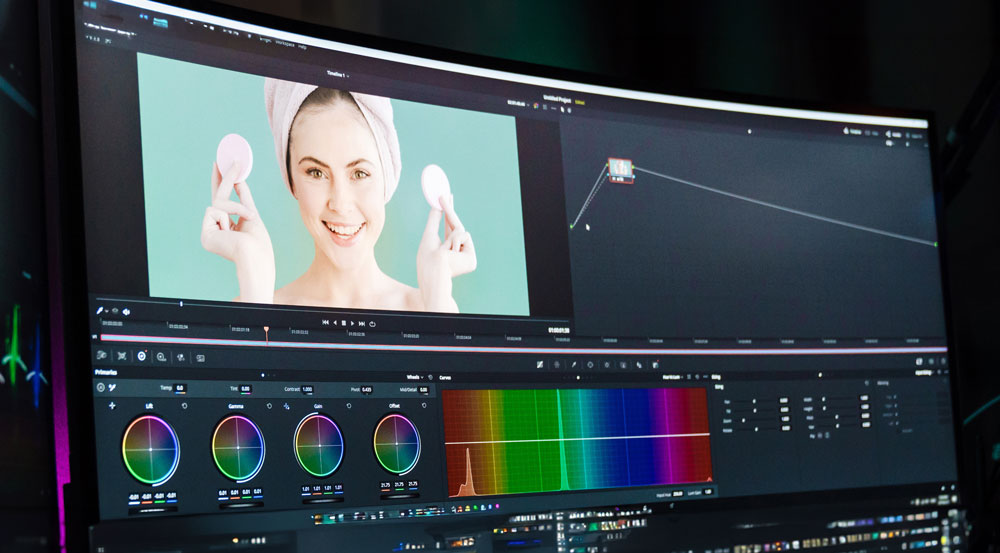Select the Color Wheels palette icon
The image size is (1000, 553).
click(142, 357)
